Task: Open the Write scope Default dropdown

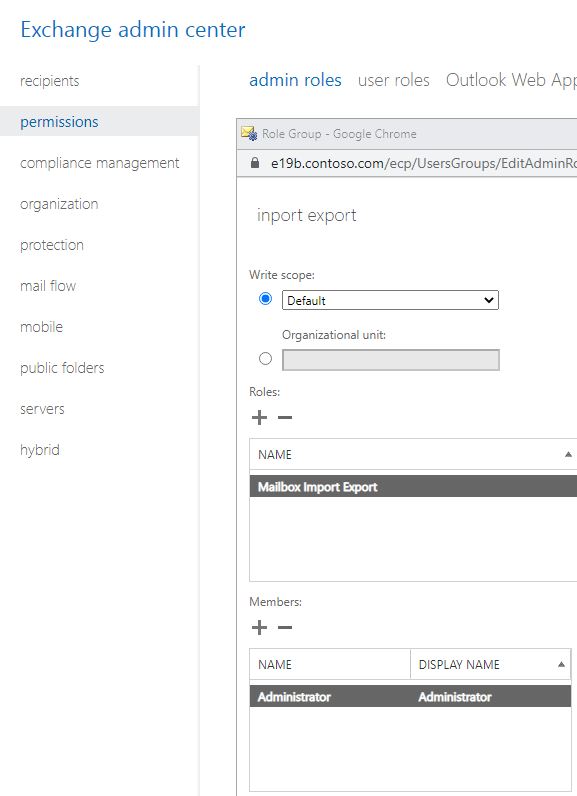Action: pos(390,300)
